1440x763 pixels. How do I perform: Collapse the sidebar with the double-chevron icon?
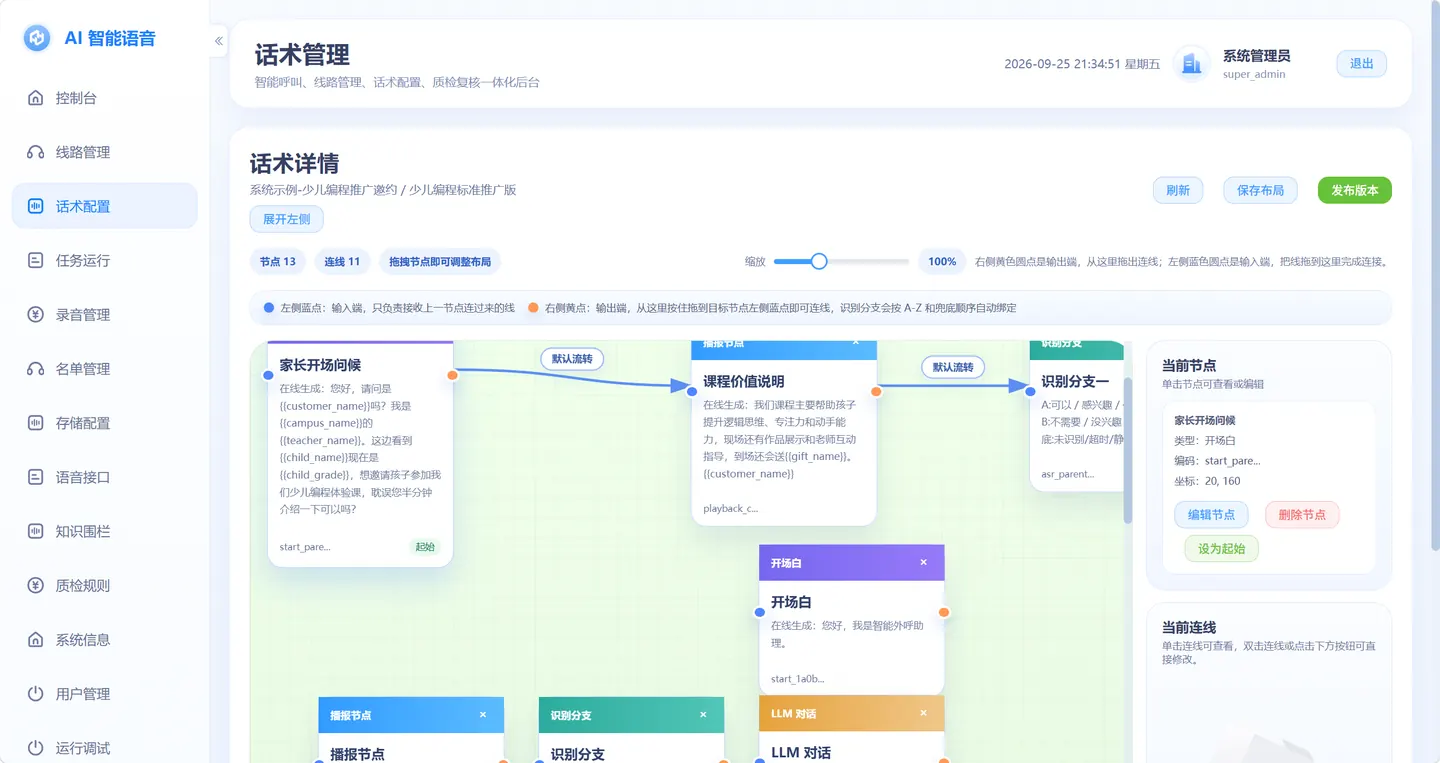219,41
